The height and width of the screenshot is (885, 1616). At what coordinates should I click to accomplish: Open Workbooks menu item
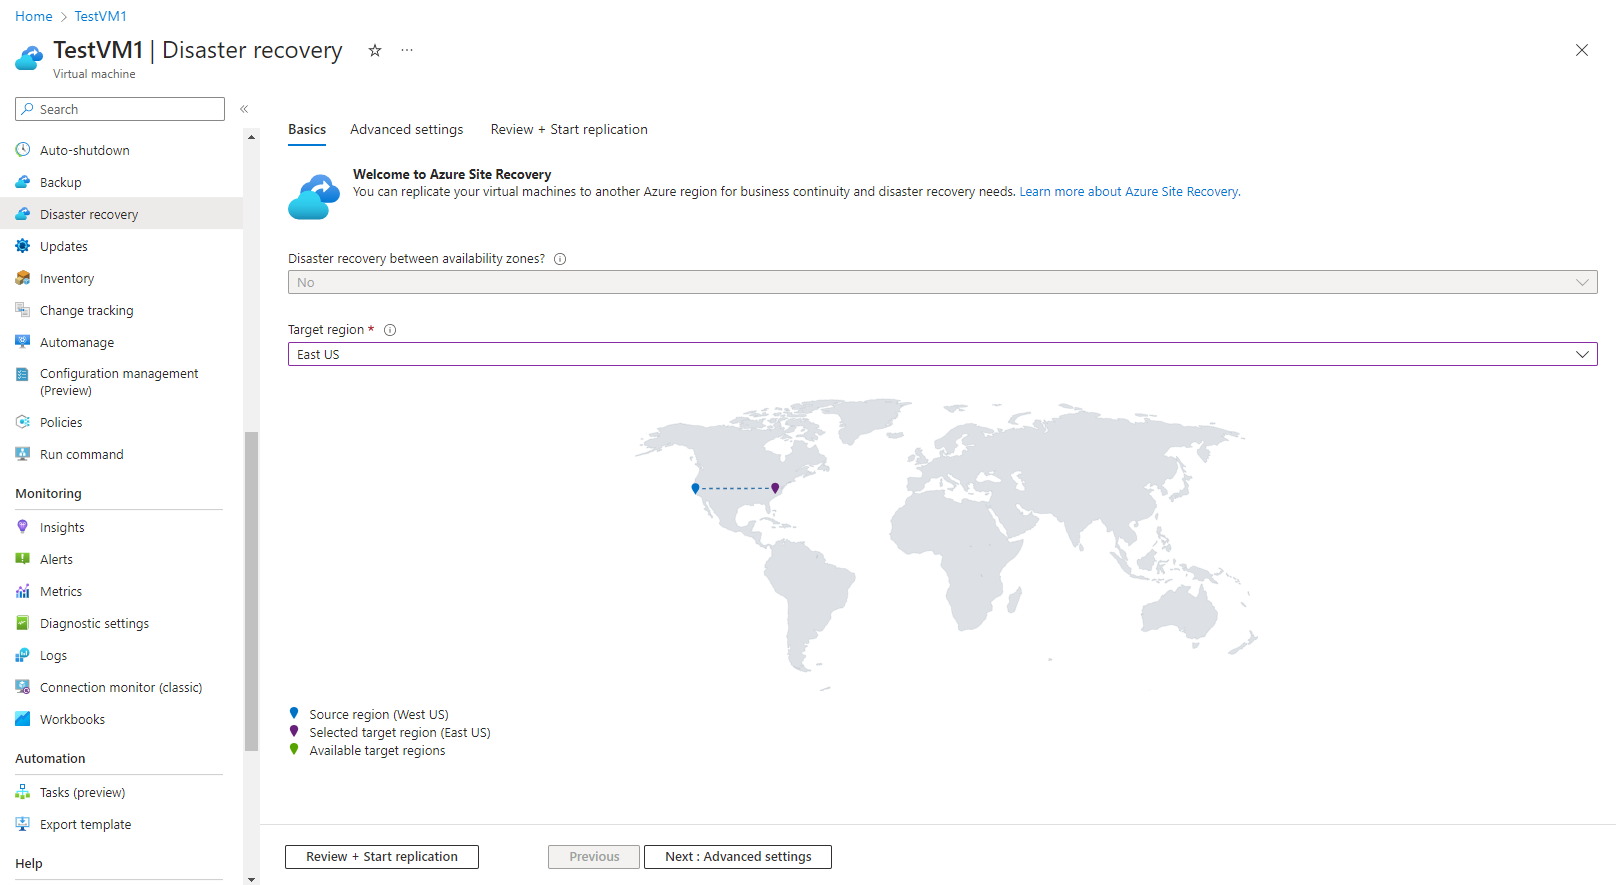[x=121, y=719]
